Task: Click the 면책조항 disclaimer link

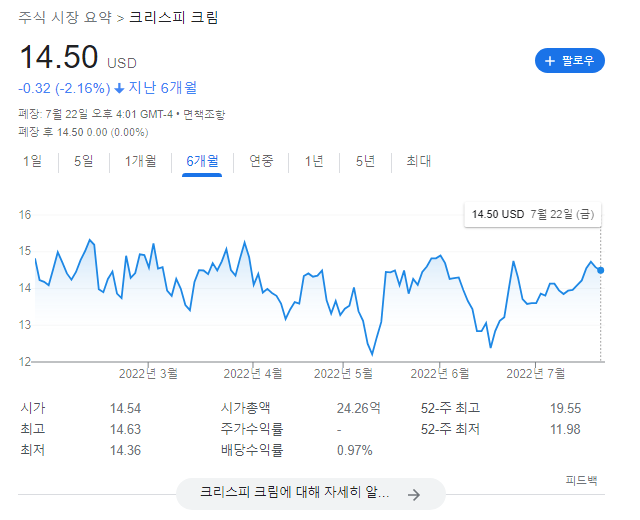Action: coord(204,114)
